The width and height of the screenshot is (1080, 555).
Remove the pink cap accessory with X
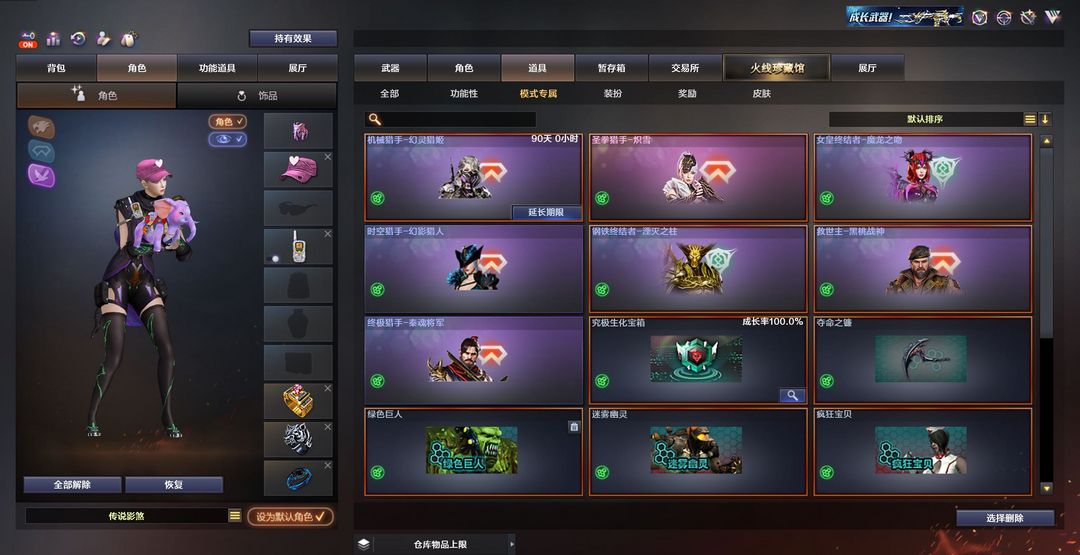tap(328, 157)
